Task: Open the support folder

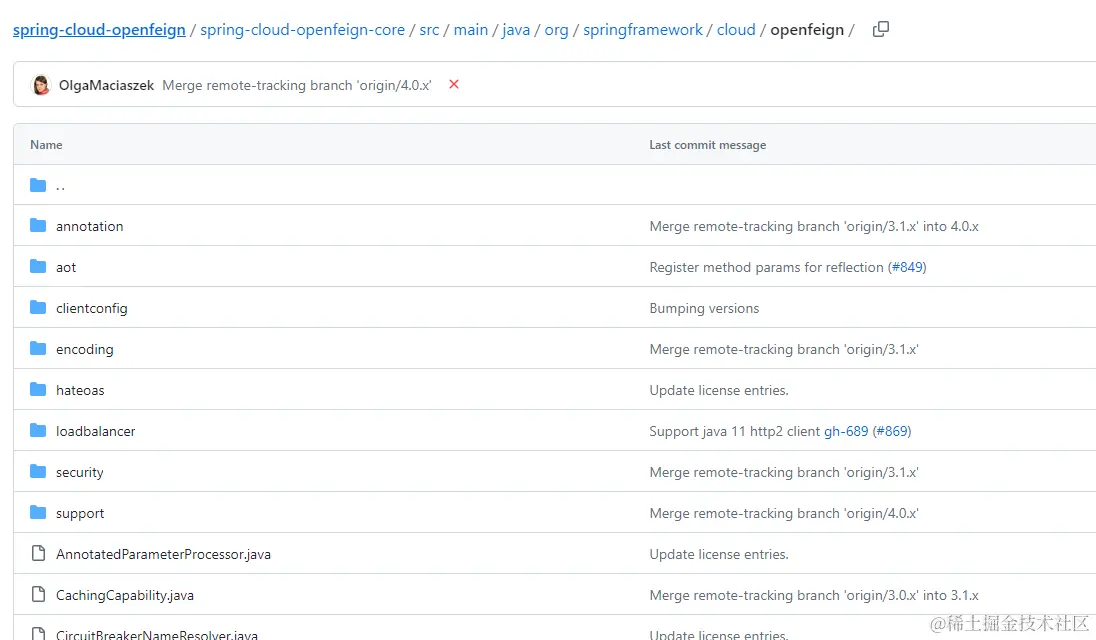Action: point(80,514)
